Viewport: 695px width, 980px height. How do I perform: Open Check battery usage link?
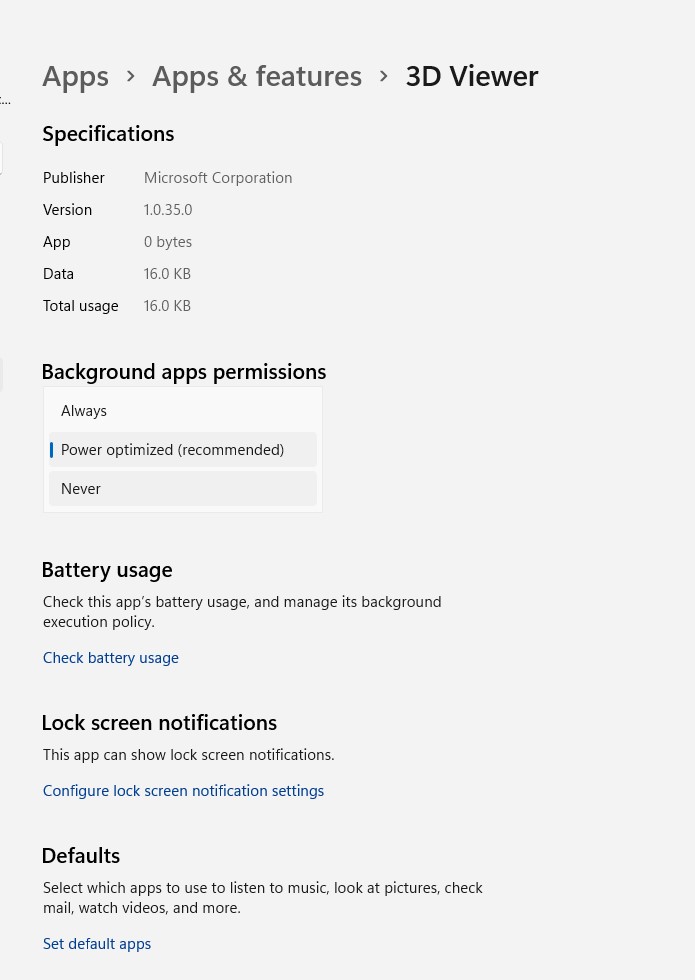pos(111,658)
